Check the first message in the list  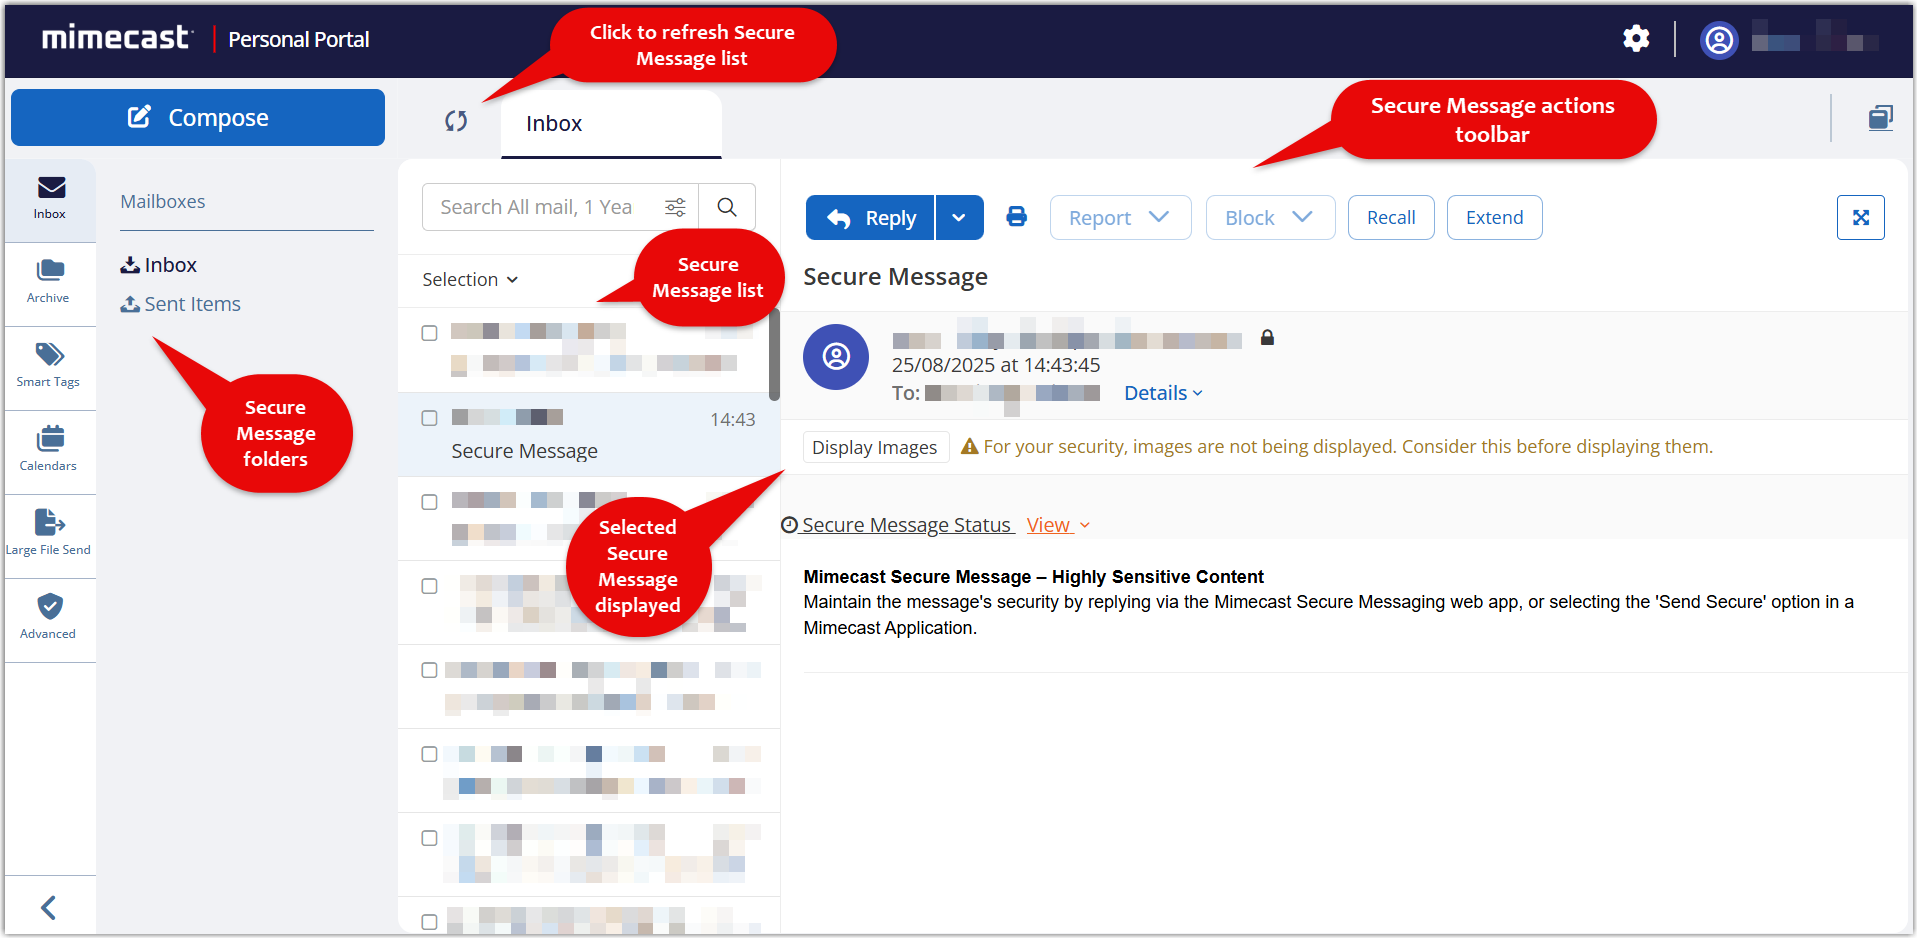pos(429,333)
